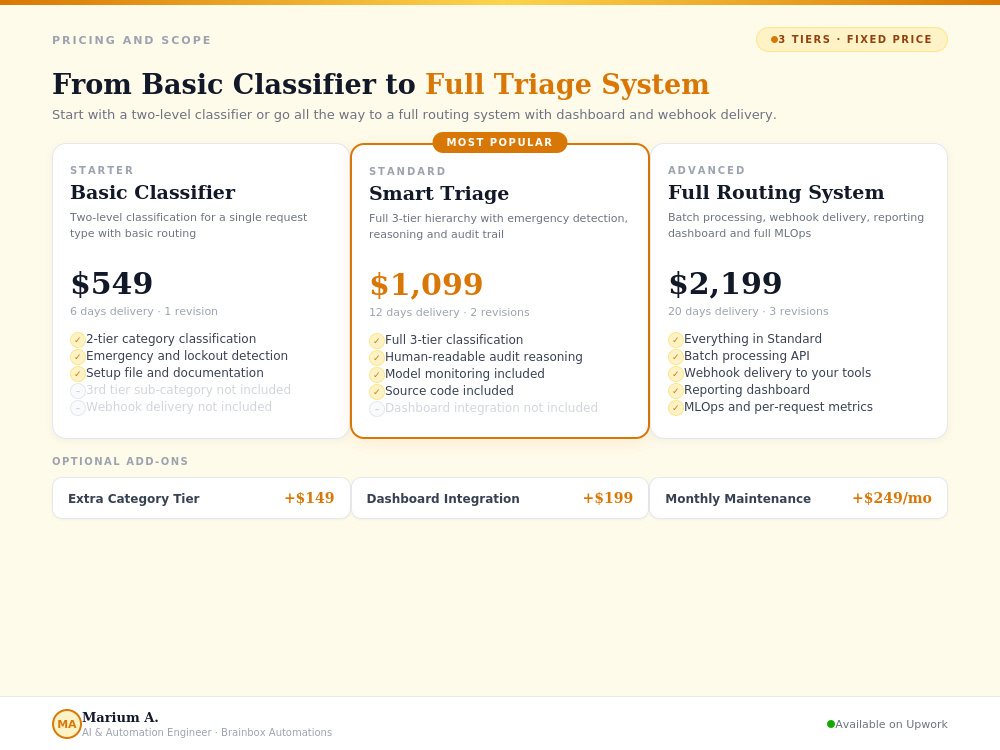The width and height of the screenshot is (1000, 750).
Task: Click the 'Full Routing System' plan title
Action: (x=776, y=192)
